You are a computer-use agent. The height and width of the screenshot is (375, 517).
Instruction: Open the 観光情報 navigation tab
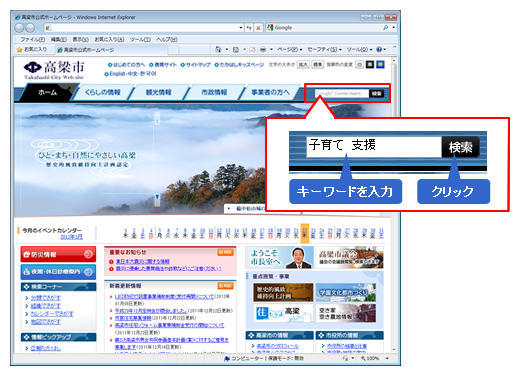pos(159,92)
